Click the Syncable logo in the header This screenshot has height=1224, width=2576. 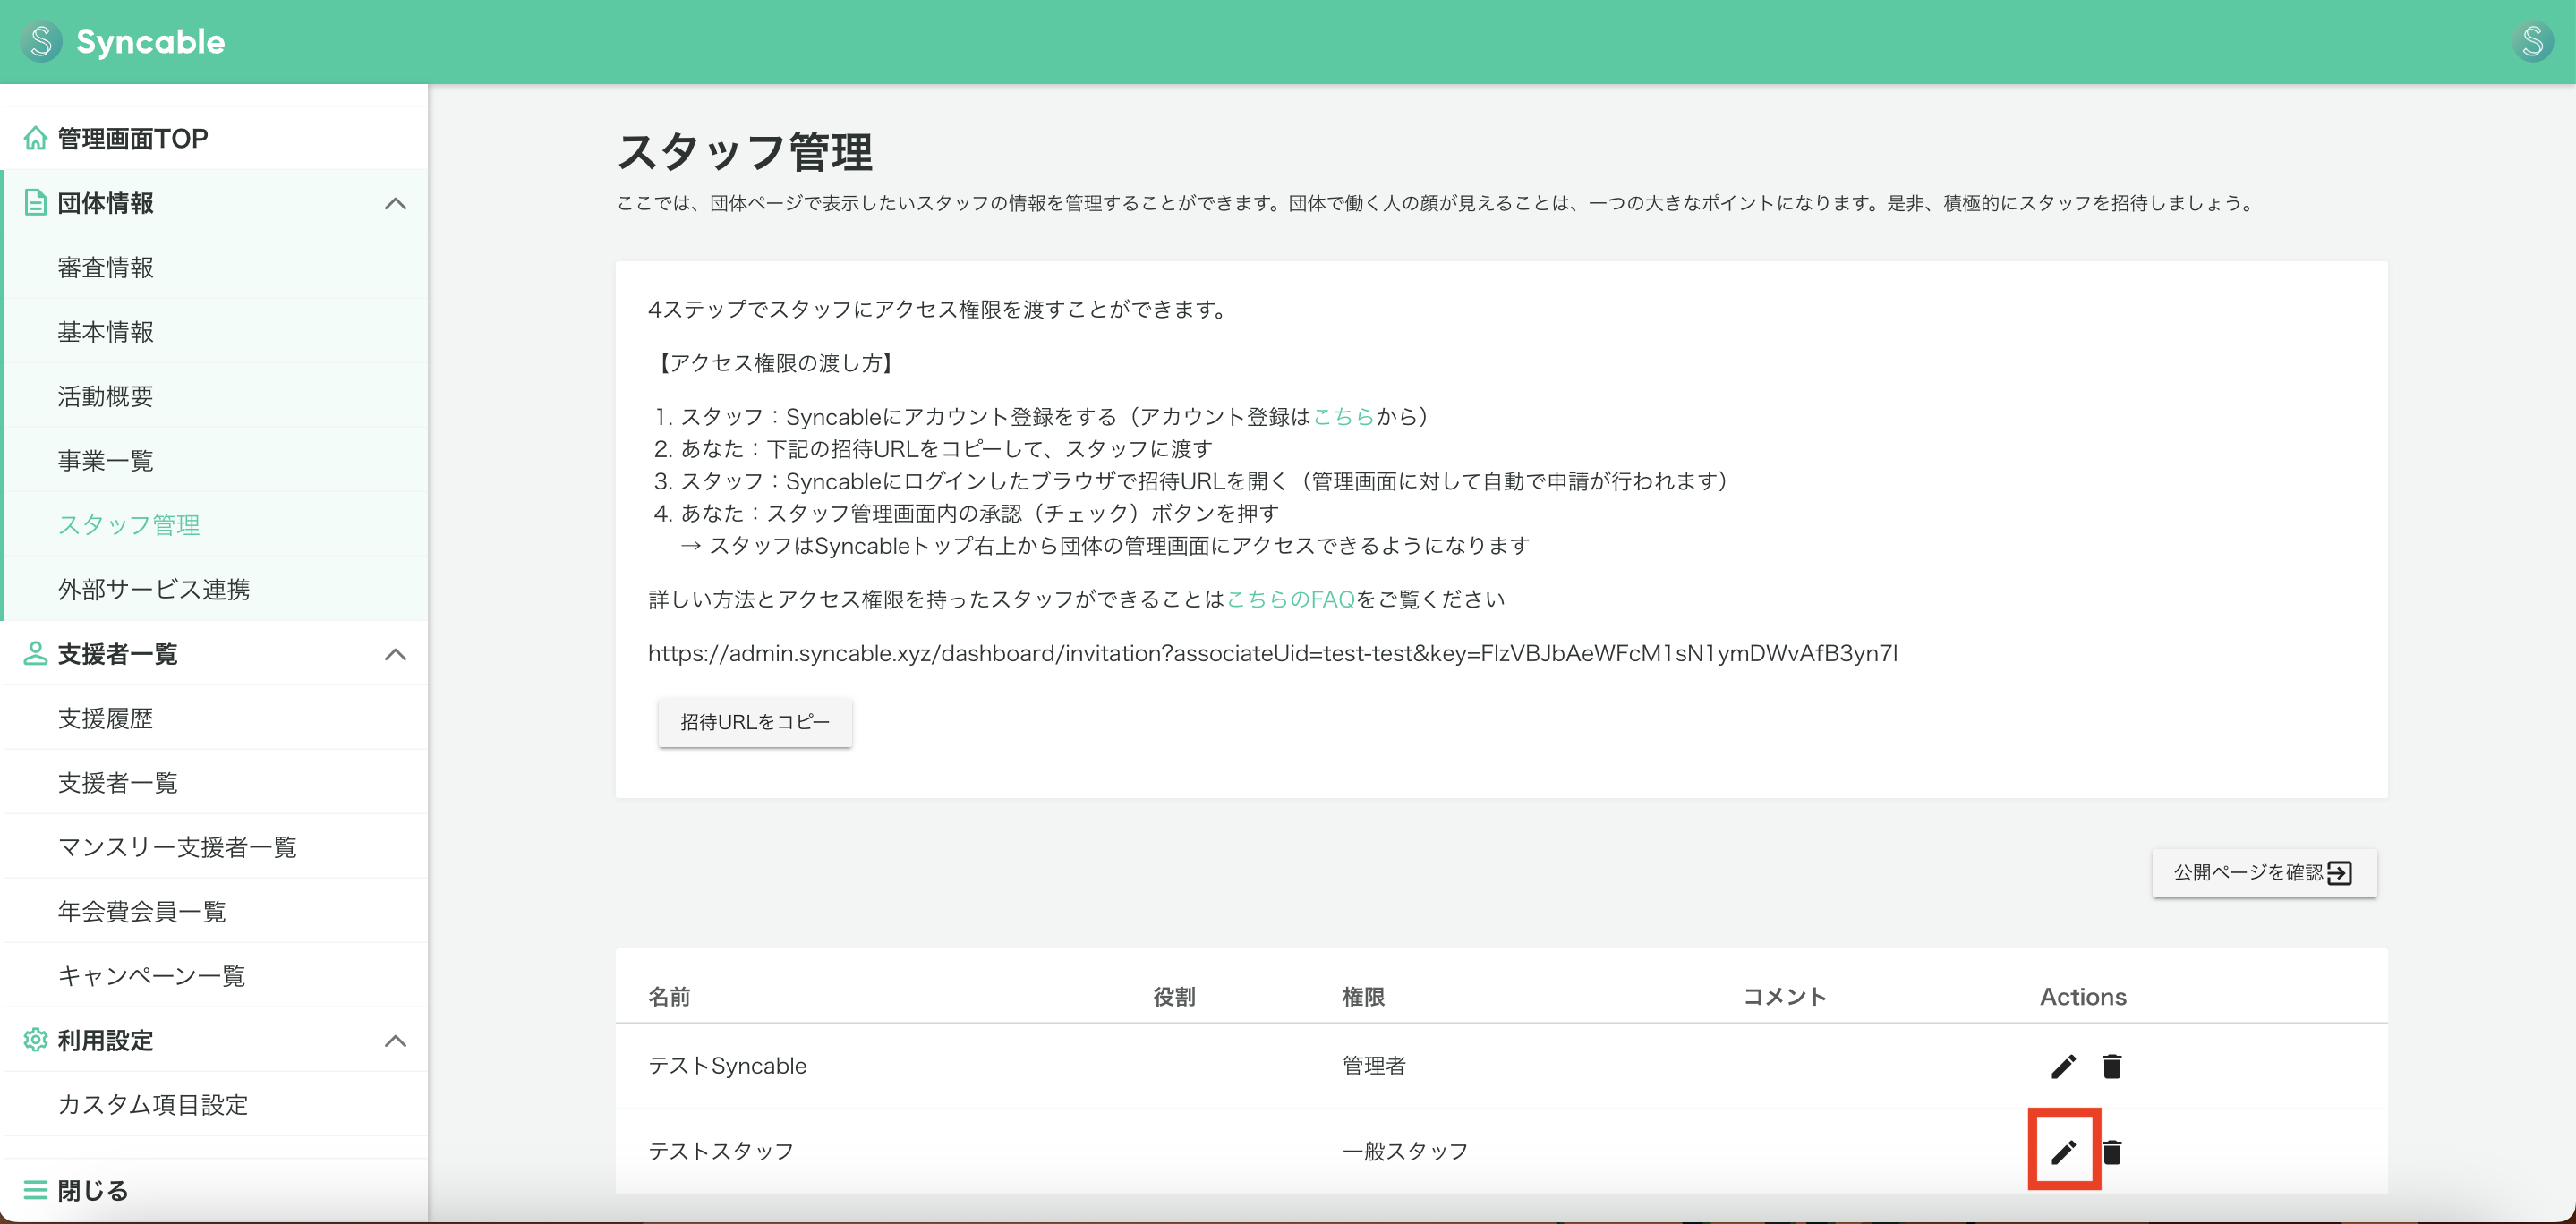click(122, 41)
